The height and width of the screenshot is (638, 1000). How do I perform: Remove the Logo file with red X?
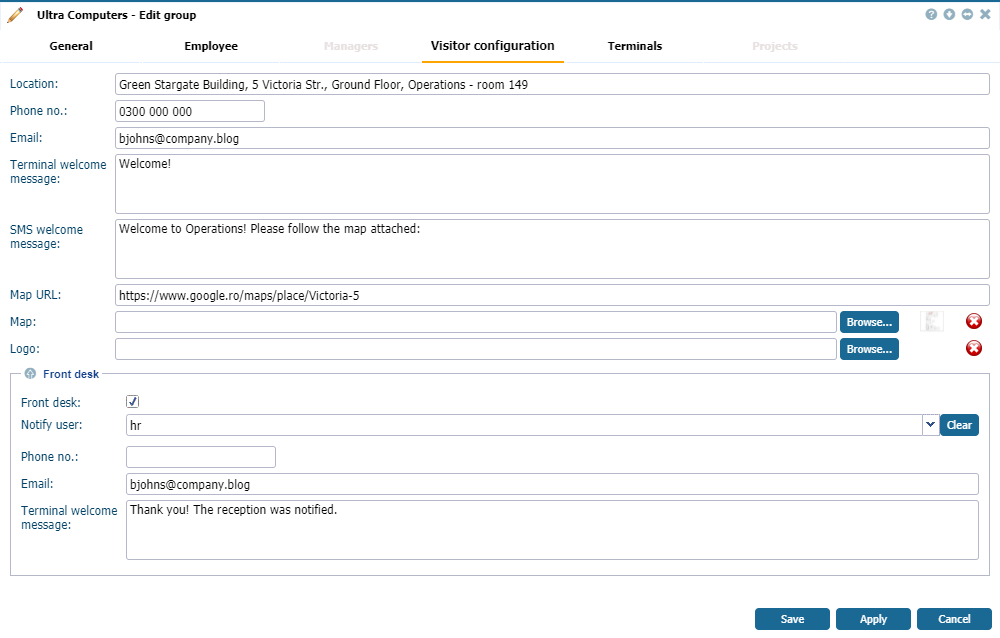[973, 348]
